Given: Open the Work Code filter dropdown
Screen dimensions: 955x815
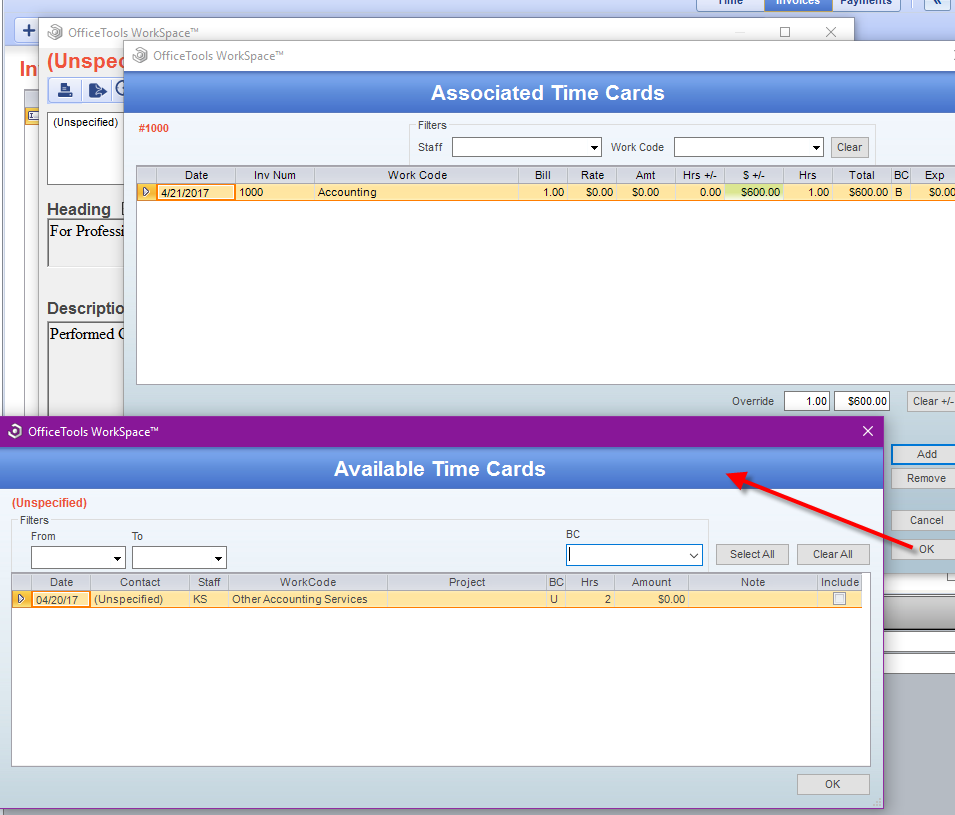Looking at the screenshot, I should click(x=816, y=147).
